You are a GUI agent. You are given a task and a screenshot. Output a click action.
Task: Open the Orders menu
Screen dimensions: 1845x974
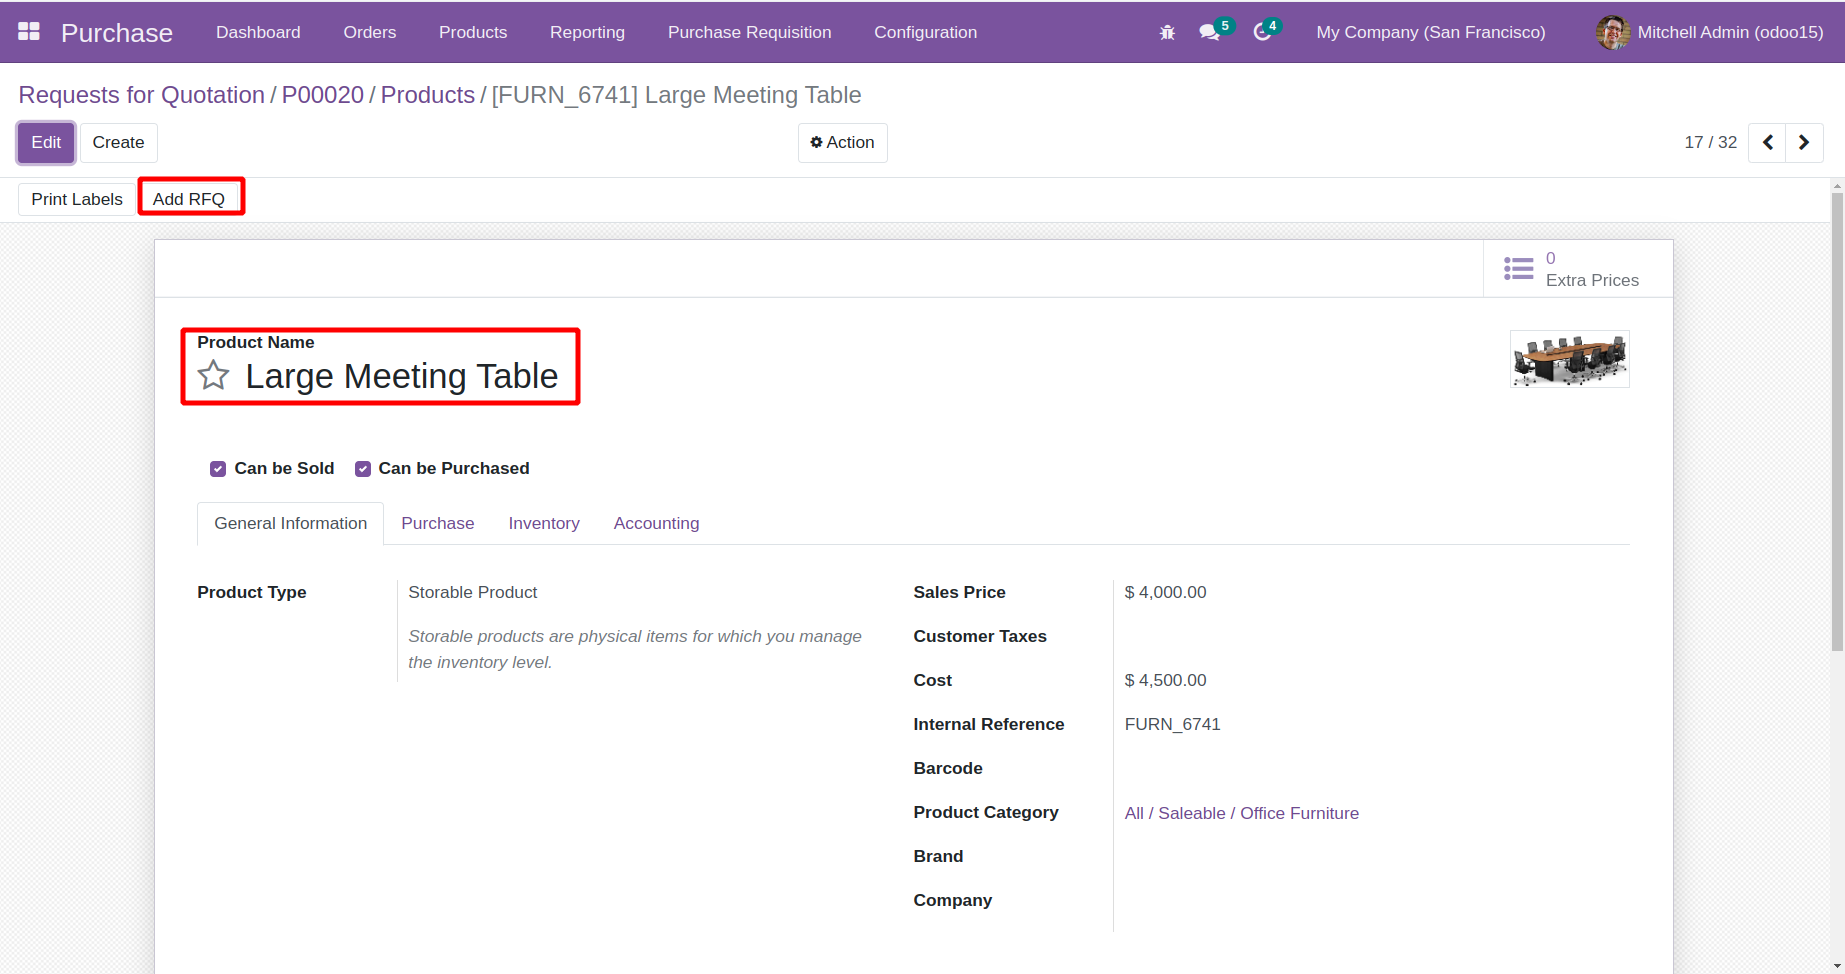[369, 32]
